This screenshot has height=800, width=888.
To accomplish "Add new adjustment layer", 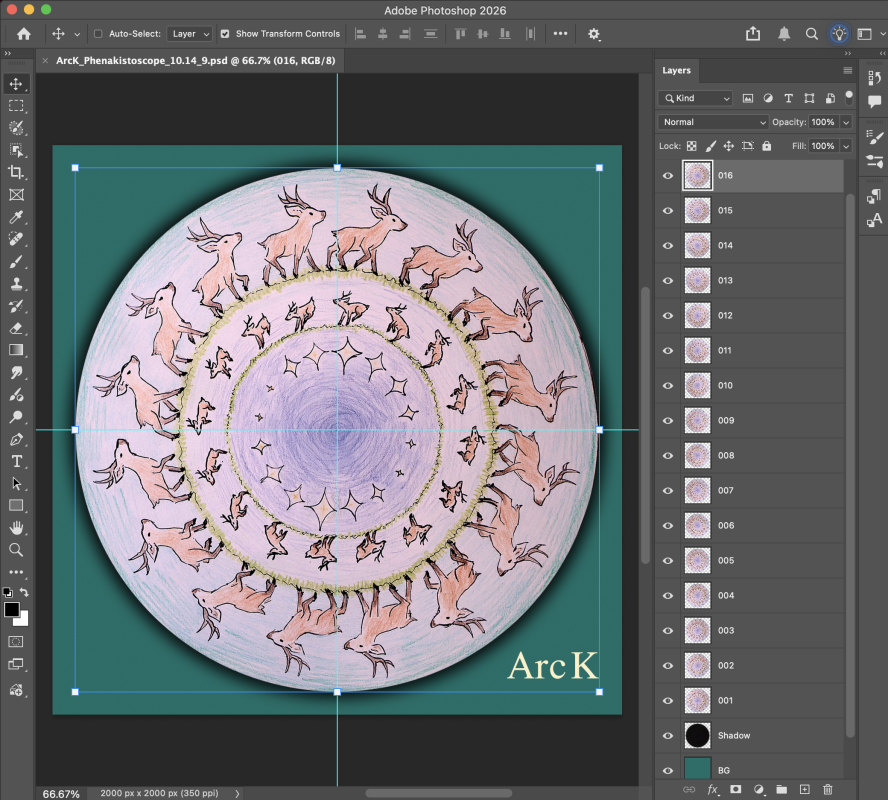I will click(759, 789).
